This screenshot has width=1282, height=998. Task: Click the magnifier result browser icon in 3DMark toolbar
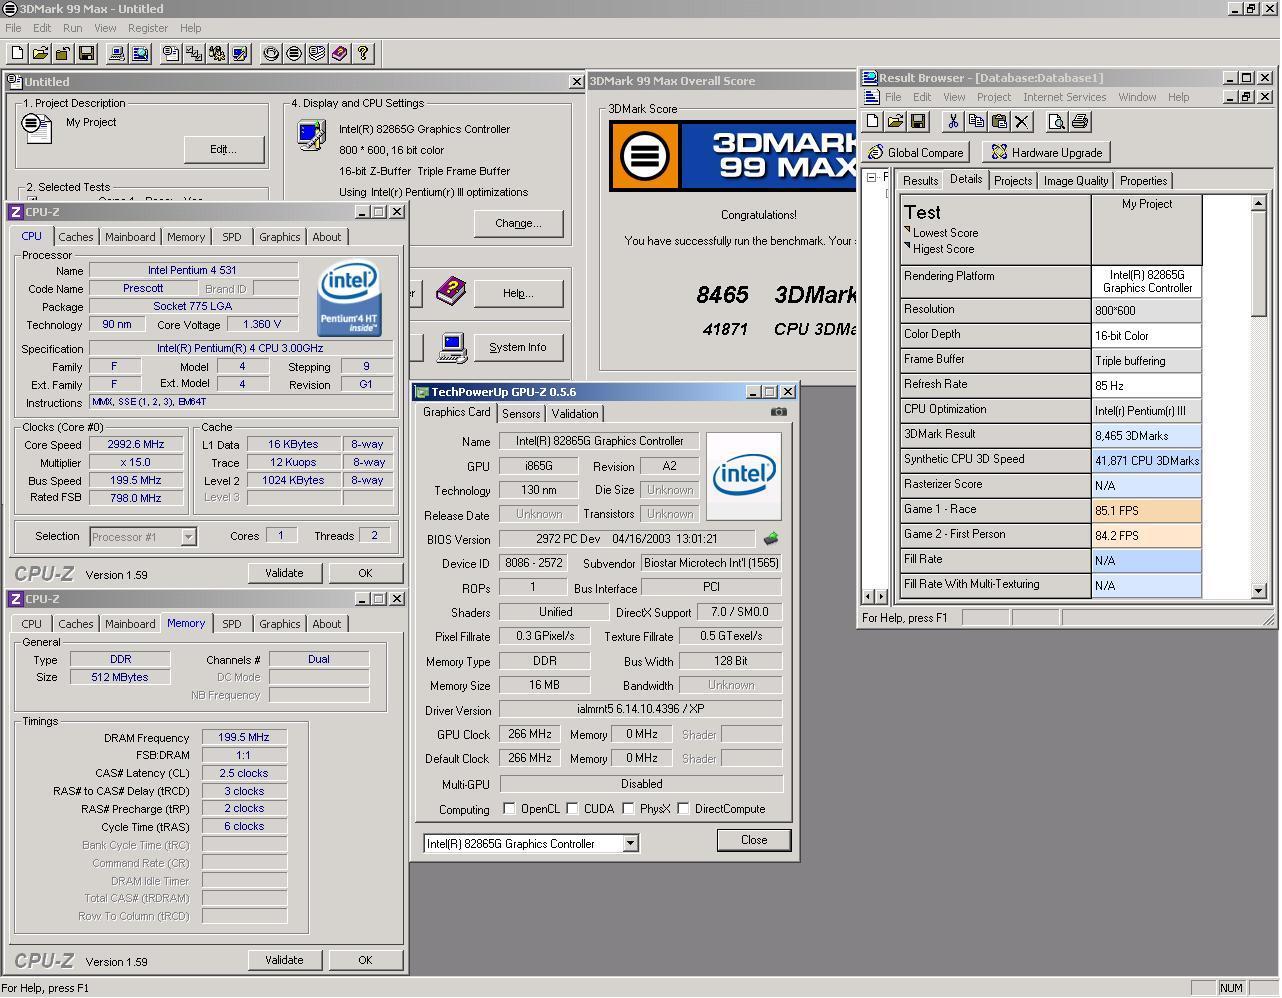point(140,54)
